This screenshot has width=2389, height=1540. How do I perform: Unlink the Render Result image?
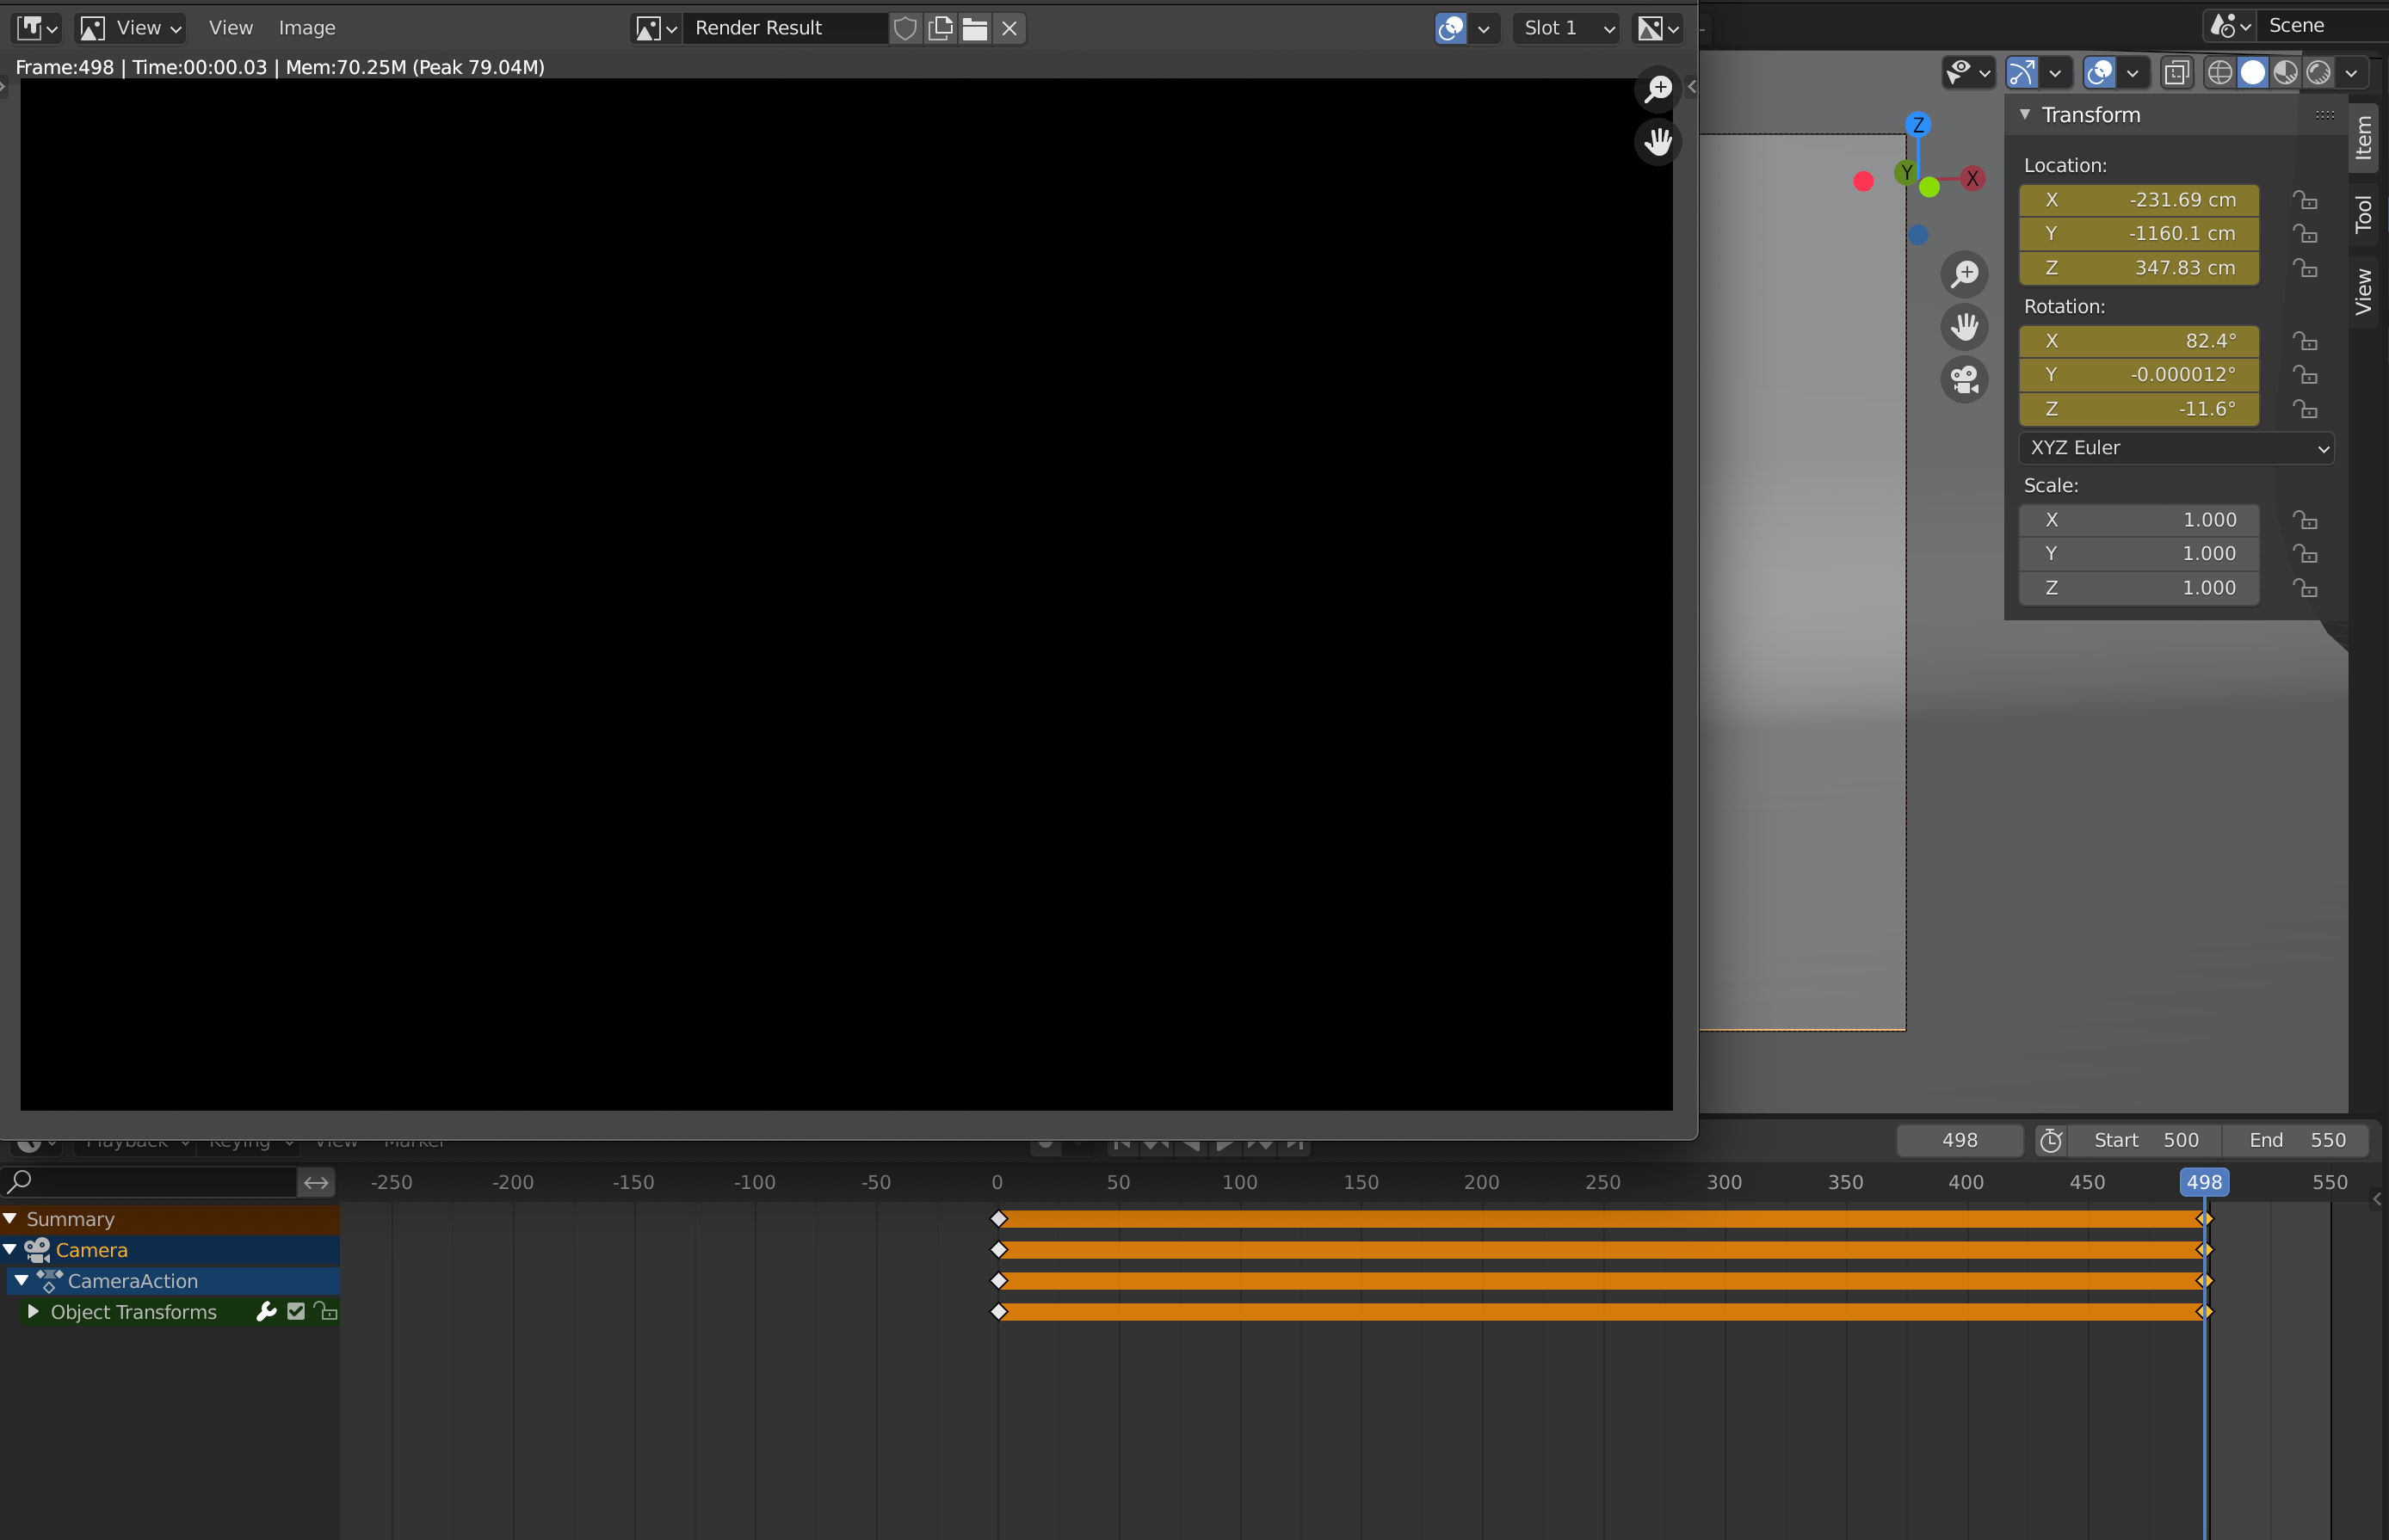(1009, 28)
